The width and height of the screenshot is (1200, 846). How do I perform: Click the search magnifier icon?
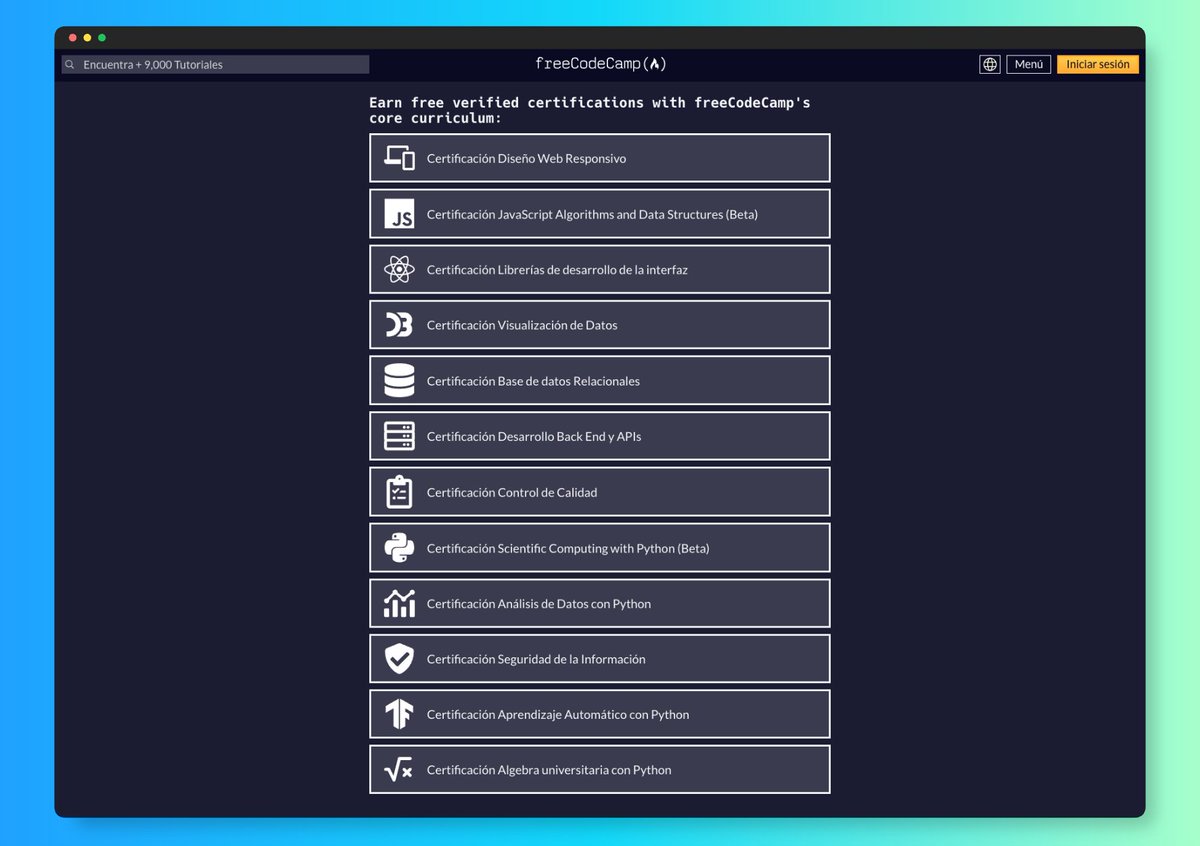(70, 64)
